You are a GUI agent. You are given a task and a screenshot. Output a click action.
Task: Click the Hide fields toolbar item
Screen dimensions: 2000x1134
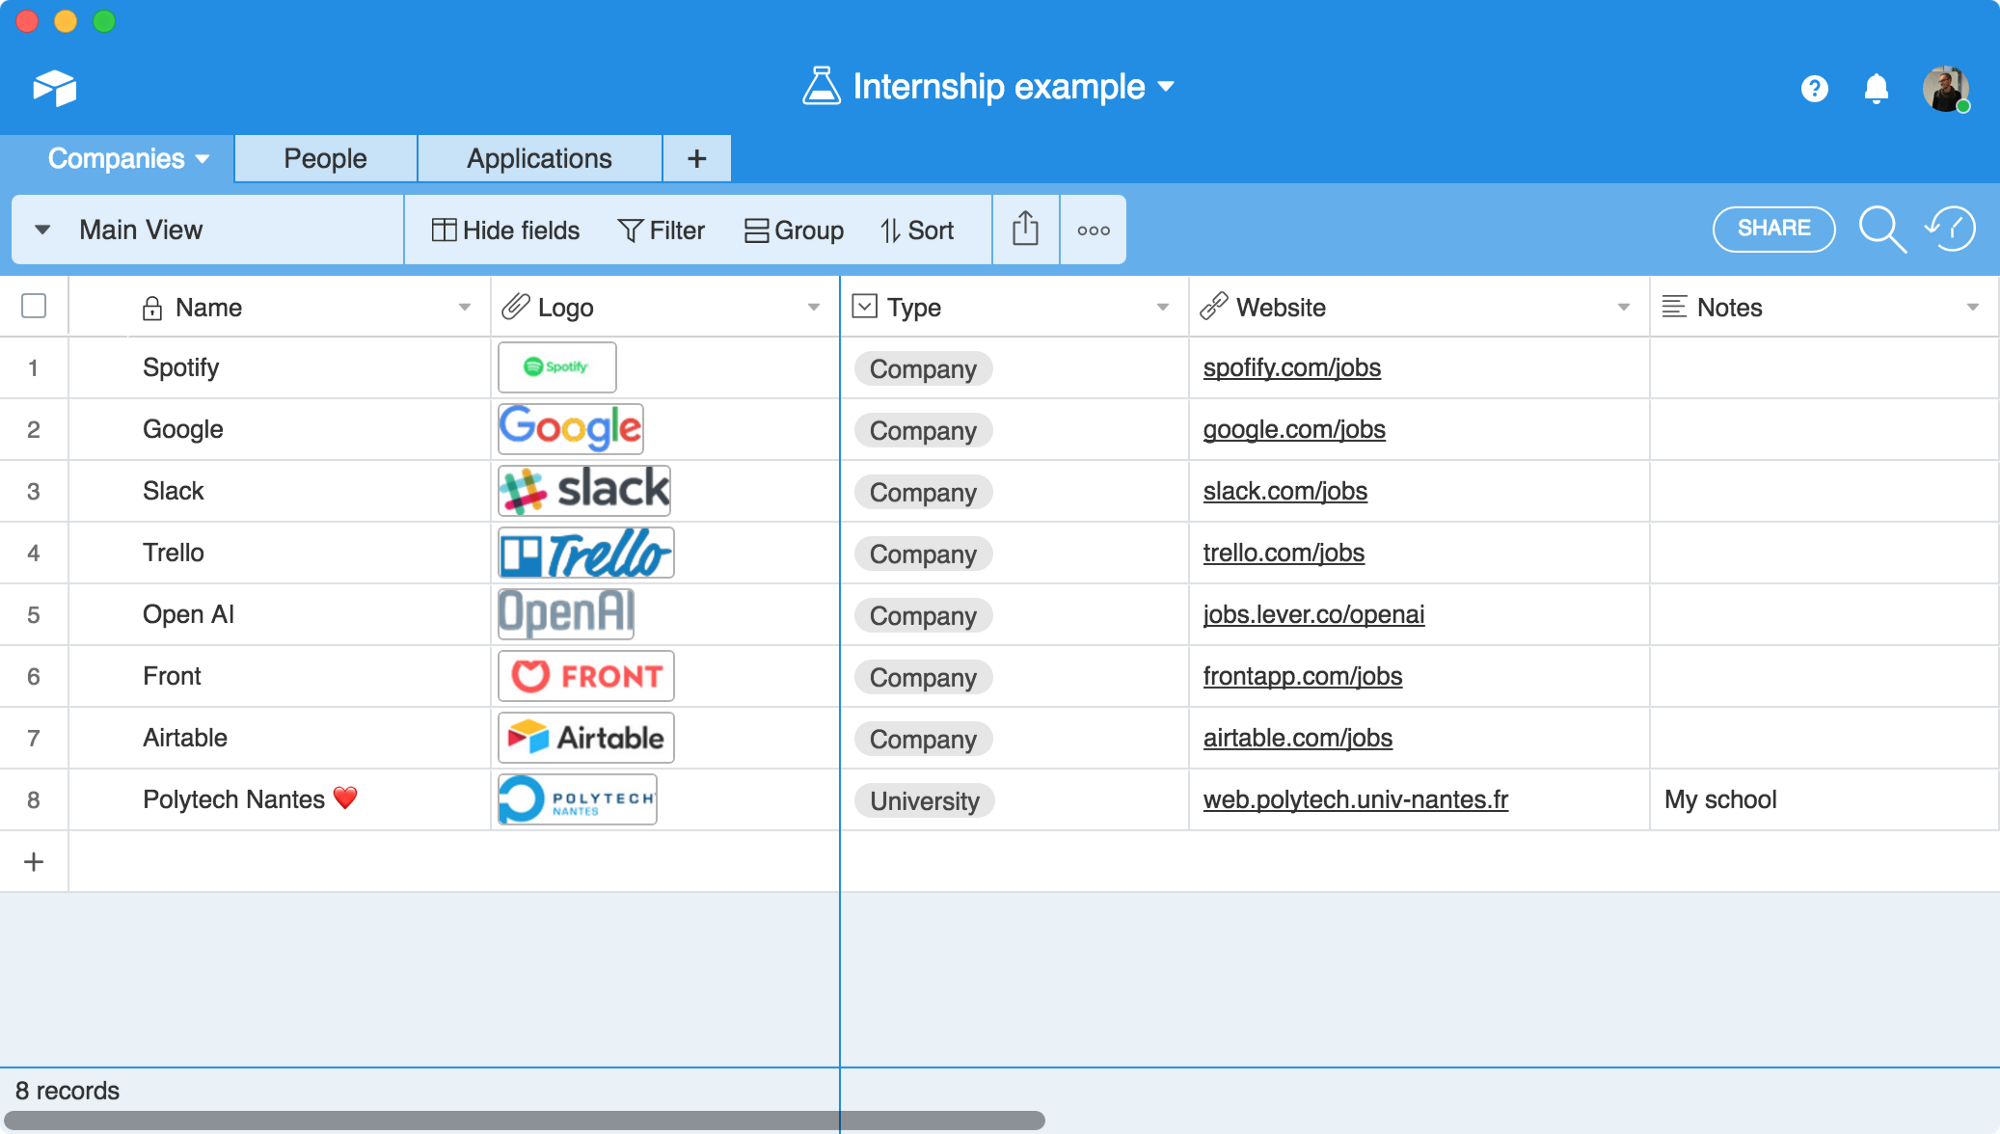(x=505, y=230)
